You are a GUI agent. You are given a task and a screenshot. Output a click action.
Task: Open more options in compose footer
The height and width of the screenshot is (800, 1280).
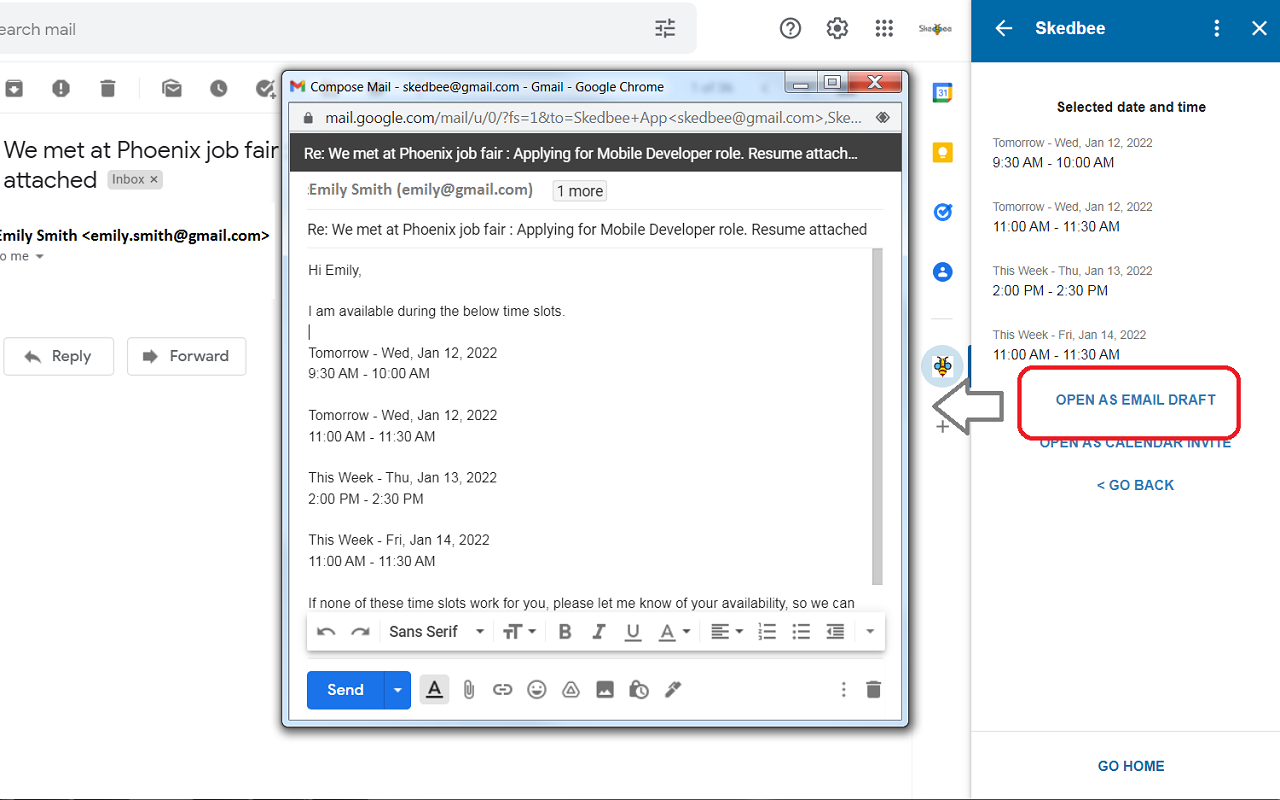pos(843,690)
